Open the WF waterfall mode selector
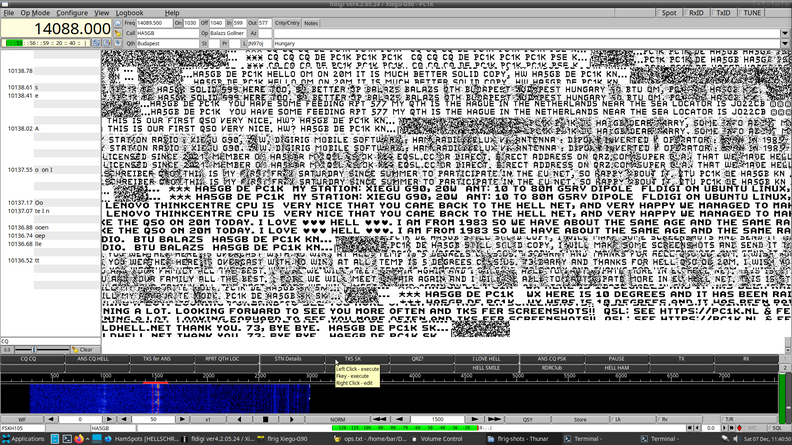 (22, 419)
